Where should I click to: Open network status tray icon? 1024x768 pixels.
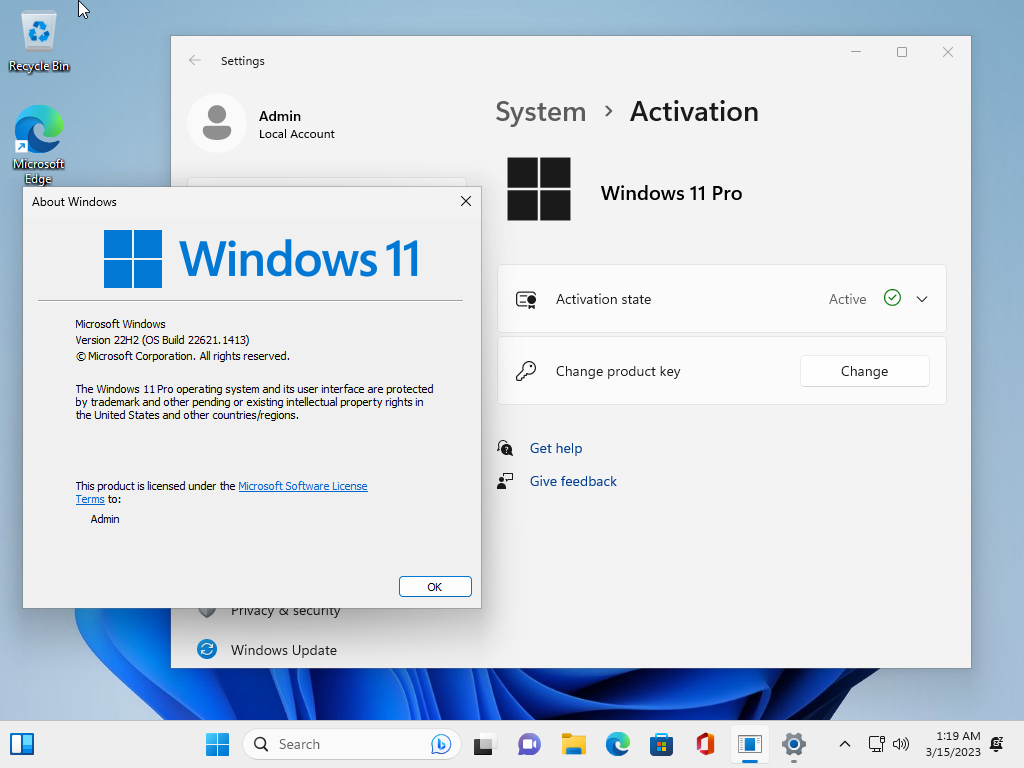tap(876, 744)
